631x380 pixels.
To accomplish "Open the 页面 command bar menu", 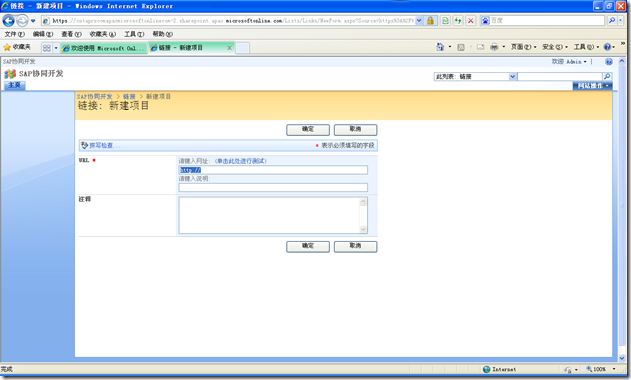I will click(x=523, y=47).
